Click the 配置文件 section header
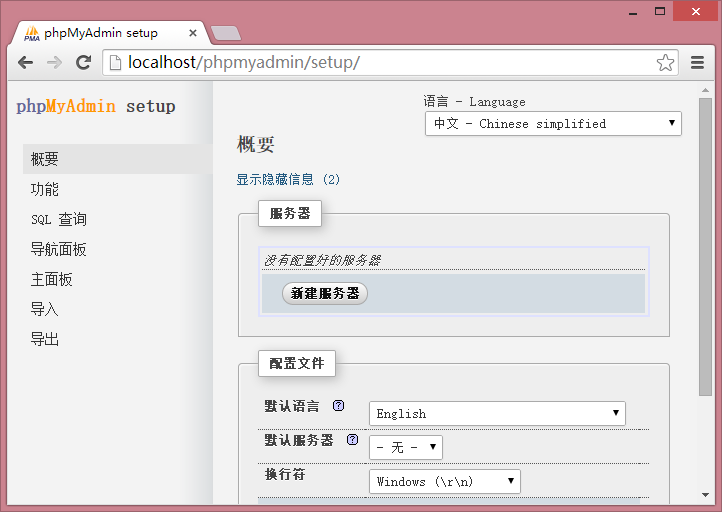 coord(297,363)
